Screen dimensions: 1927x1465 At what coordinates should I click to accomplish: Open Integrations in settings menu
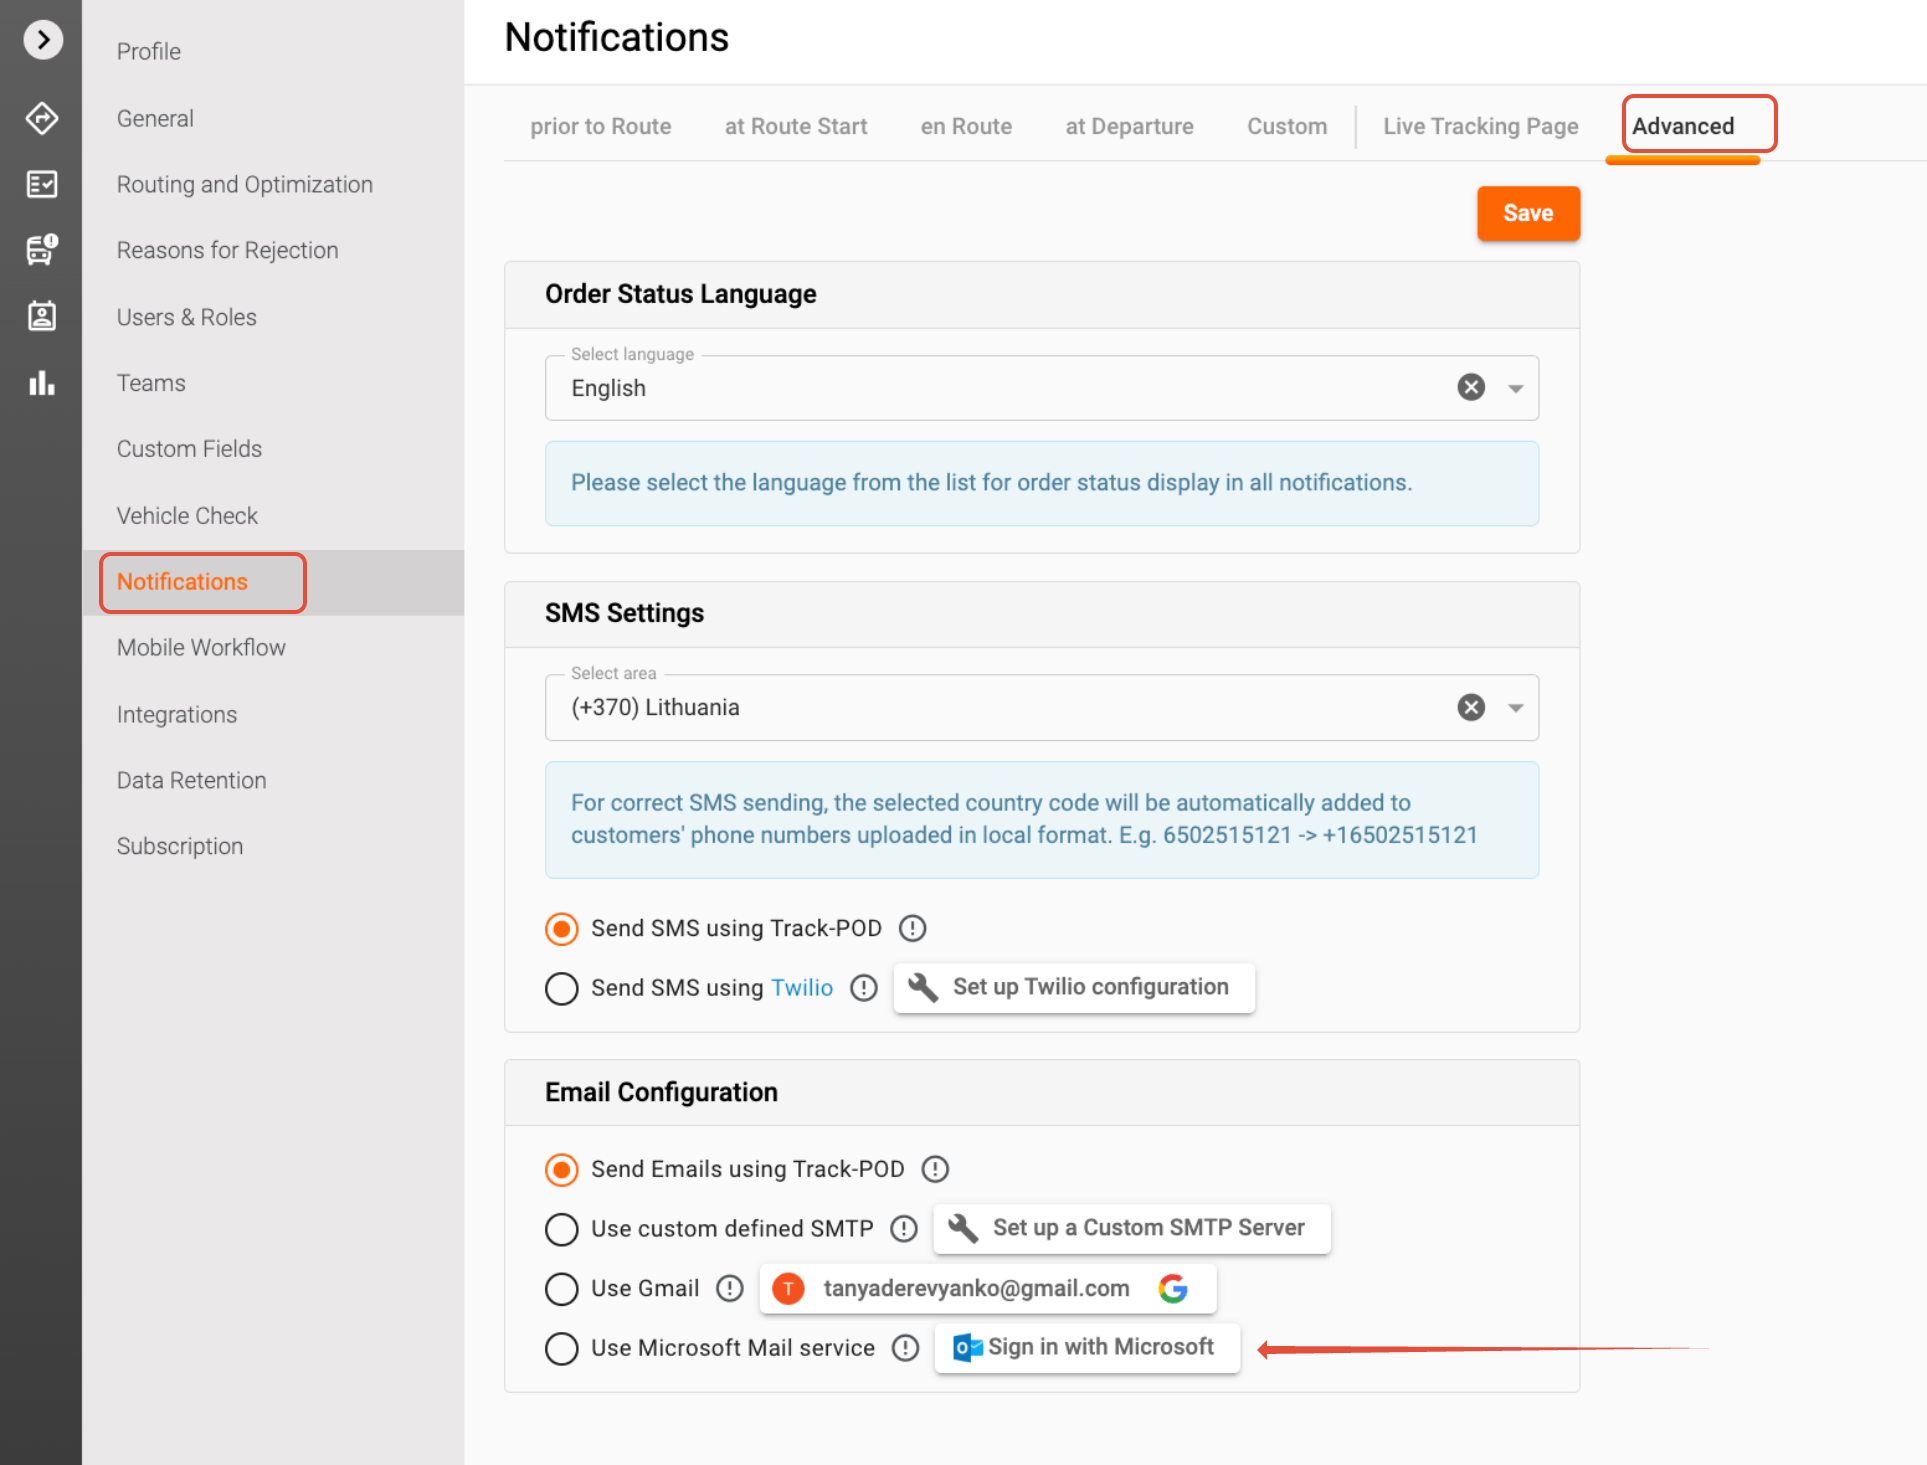[x=177, y=714]
